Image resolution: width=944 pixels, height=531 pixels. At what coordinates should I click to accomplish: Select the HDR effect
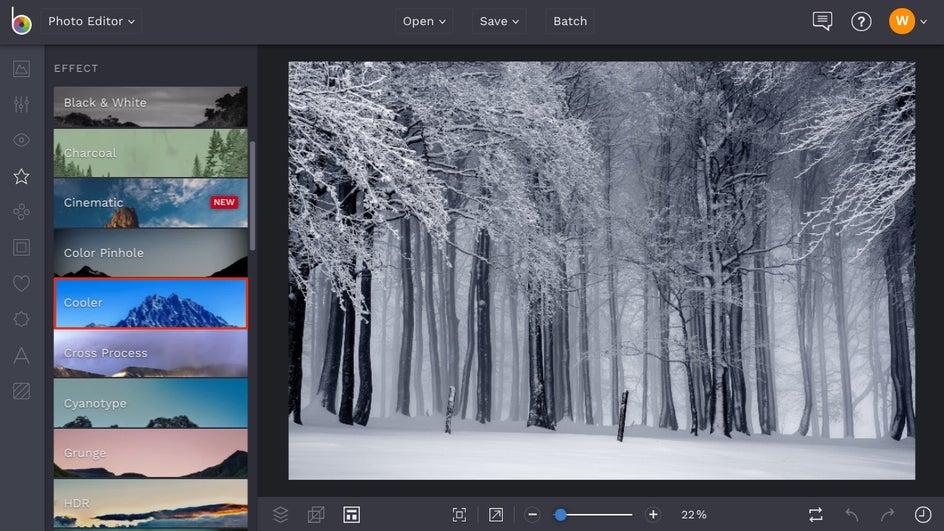click(151, 504)
